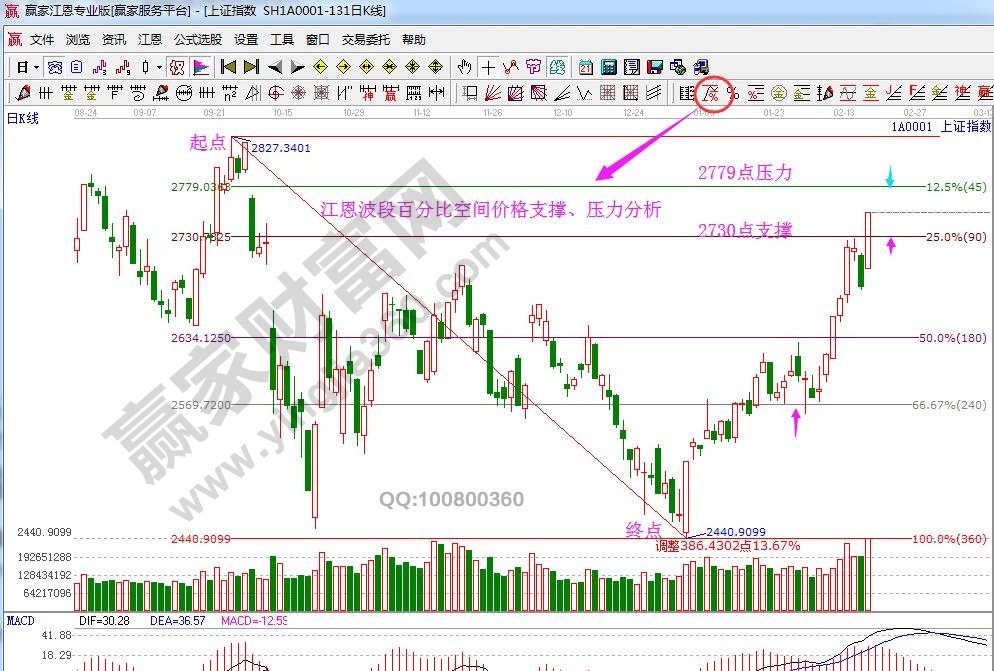Open the 公式选股 menu

(198, 40)
